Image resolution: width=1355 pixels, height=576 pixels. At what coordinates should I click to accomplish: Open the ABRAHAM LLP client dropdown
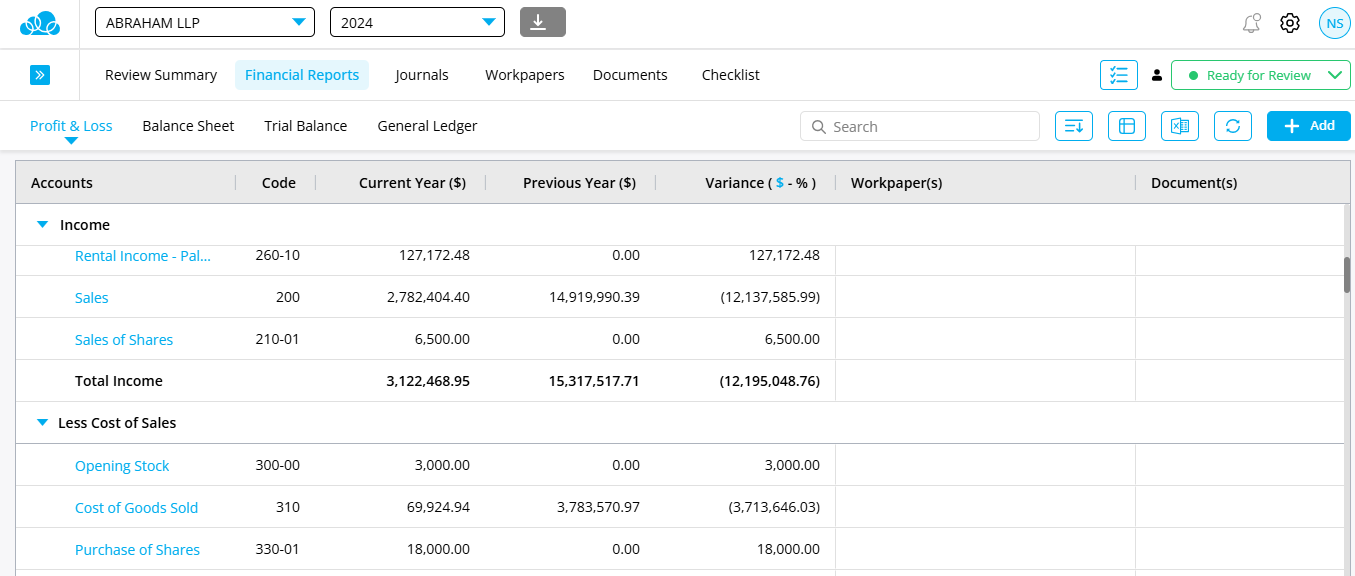click(204, 22)
